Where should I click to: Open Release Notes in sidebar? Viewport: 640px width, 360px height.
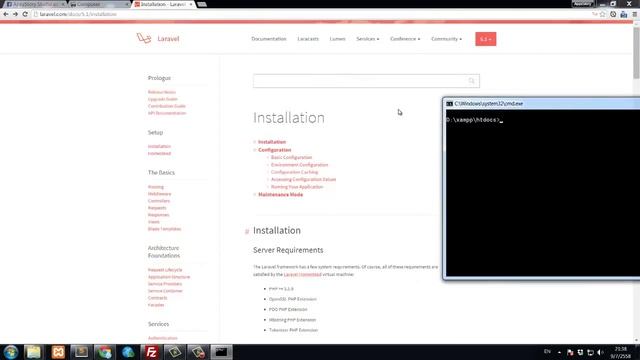pyautogui.click(x=162, y=92)
